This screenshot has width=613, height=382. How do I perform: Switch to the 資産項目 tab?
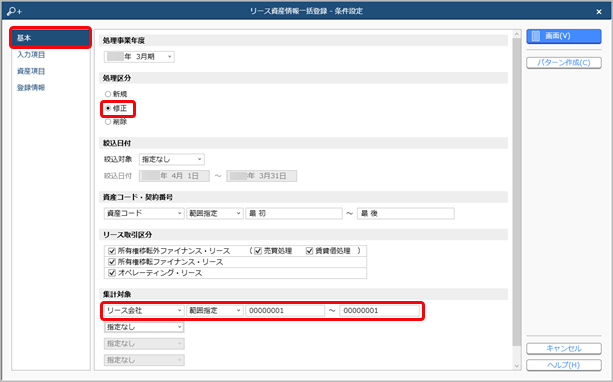[x=31, y=71]
